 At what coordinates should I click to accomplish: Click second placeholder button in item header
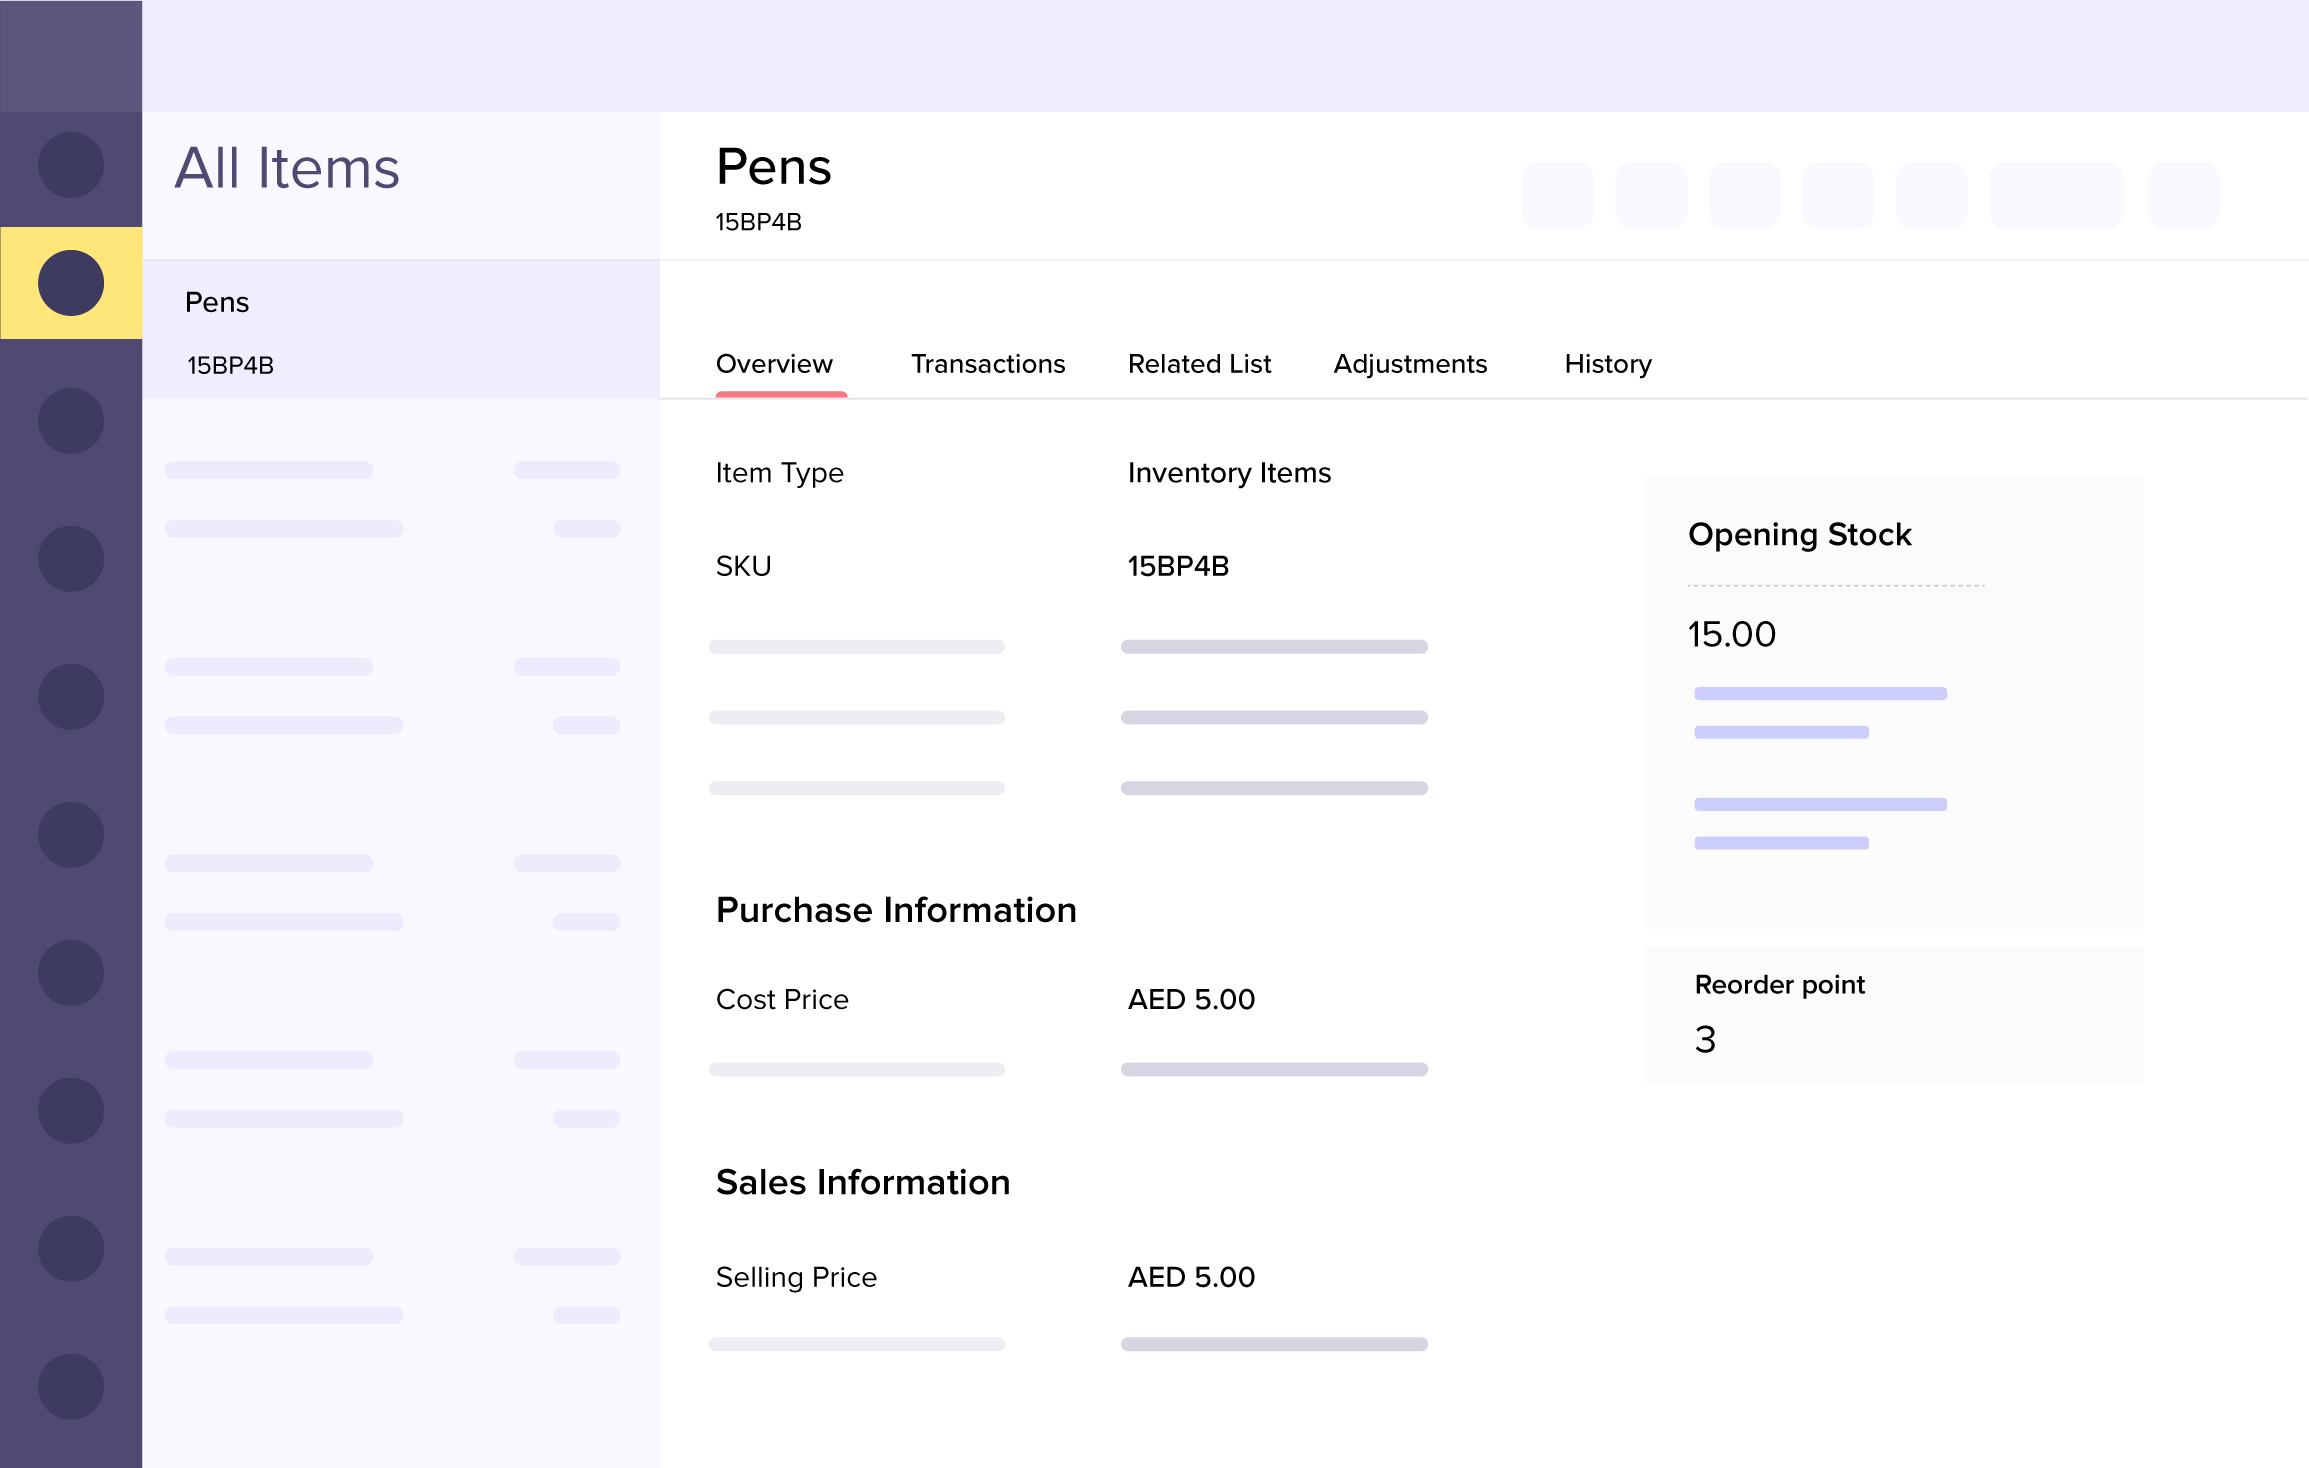click(1651, 195)
